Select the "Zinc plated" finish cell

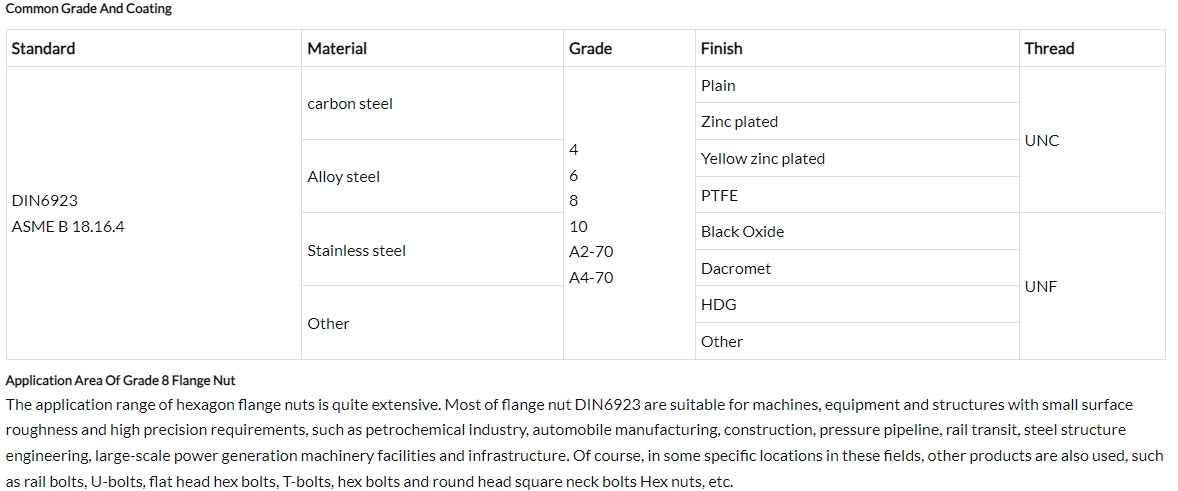(739, 122)
